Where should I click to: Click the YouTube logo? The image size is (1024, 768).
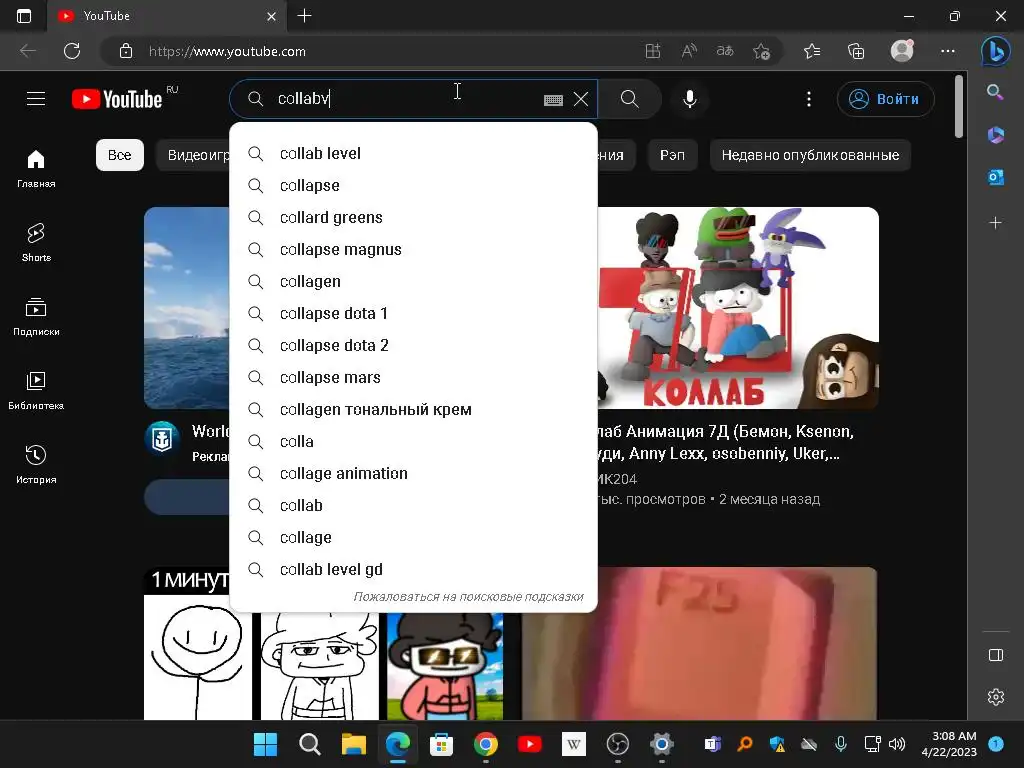coord(117,99)
